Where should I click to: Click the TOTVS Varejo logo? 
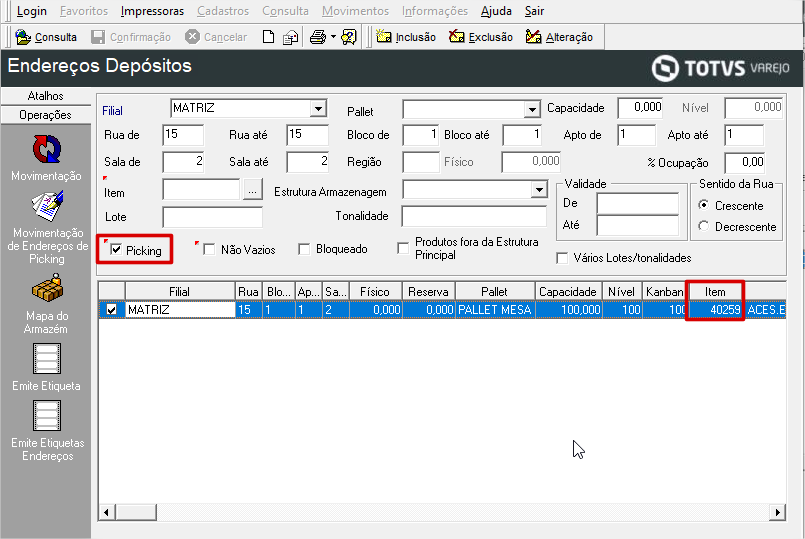720,68
